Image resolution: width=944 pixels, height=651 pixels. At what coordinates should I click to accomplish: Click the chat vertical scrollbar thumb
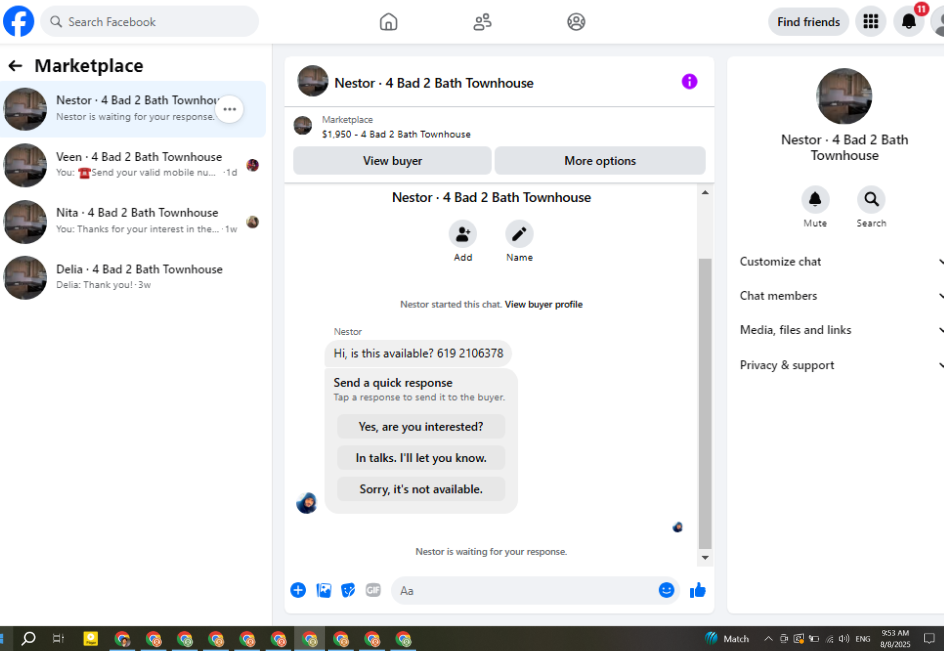[705, 403]
